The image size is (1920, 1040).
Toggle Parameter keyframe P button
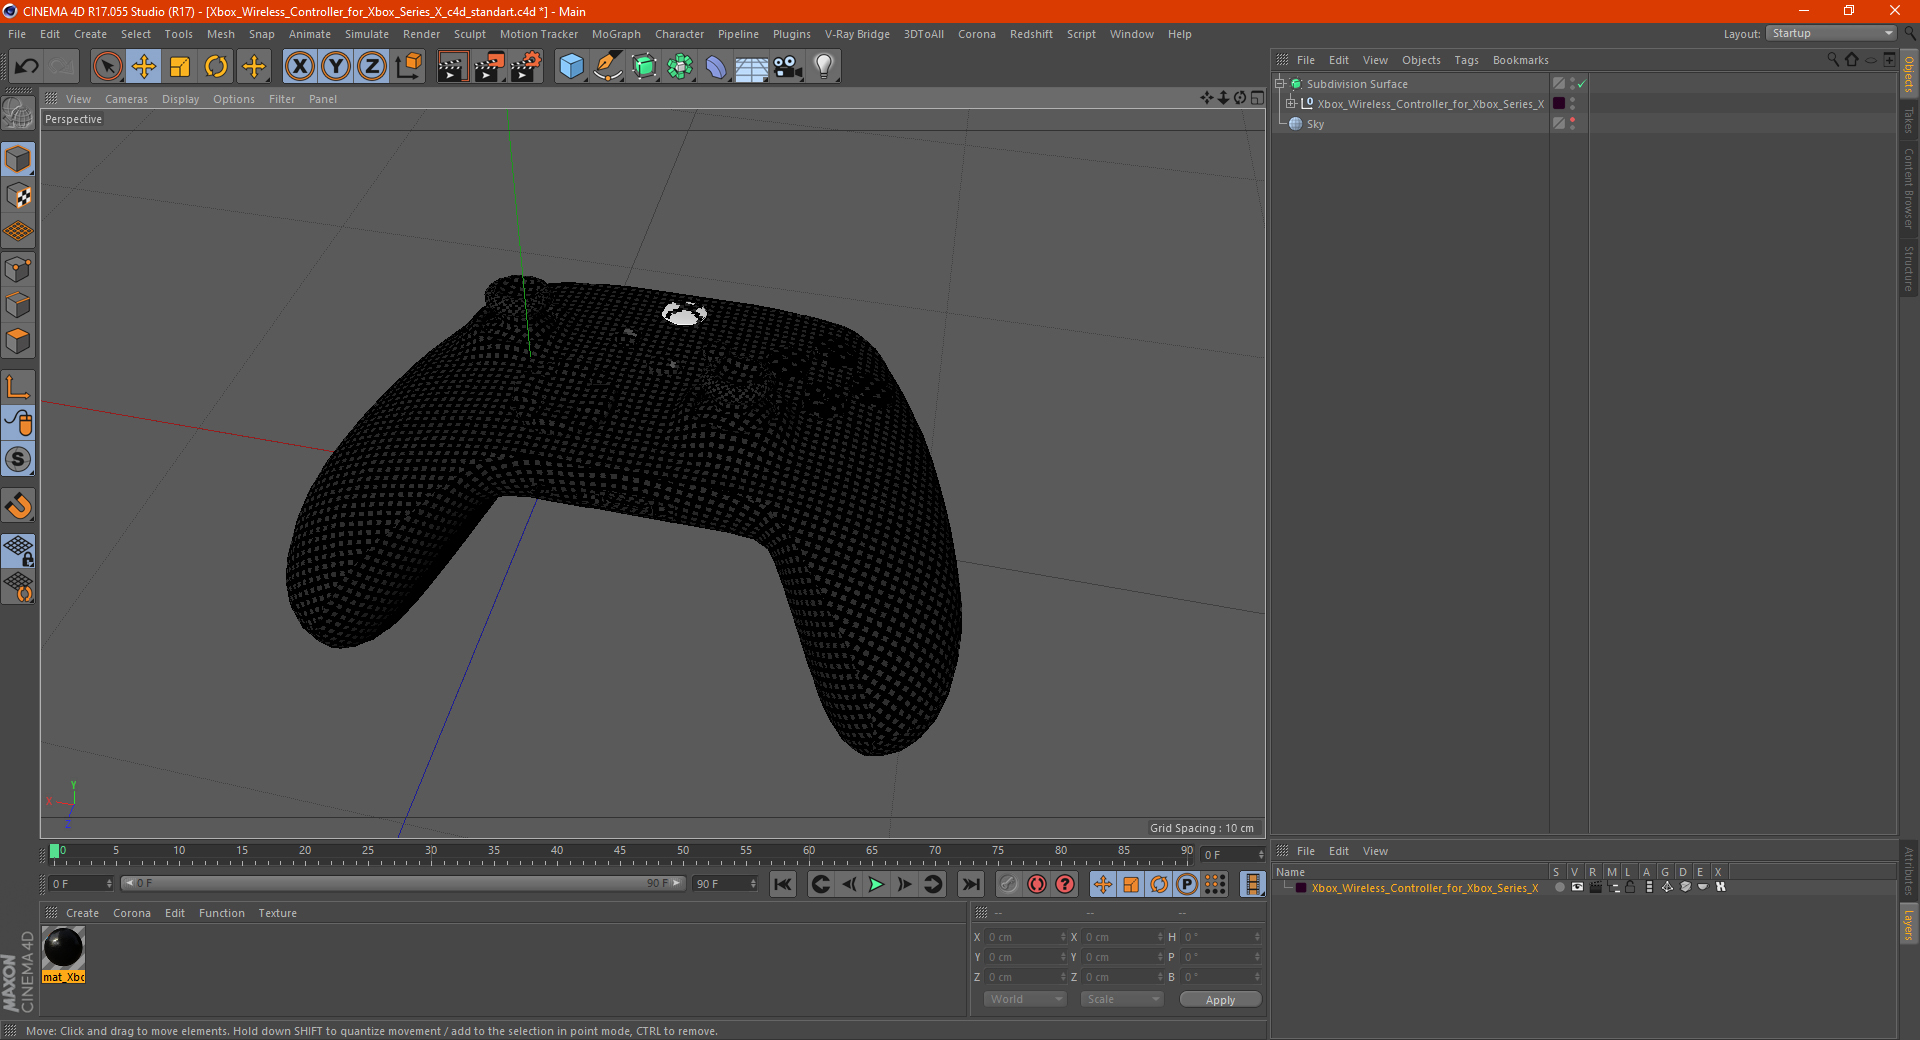click(1187, 884)
